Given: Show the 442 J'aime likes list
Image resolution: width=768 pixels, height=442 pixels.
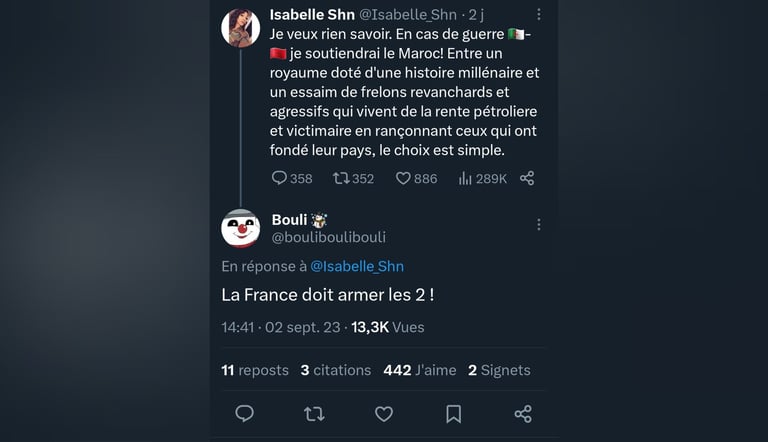Looking at the screenshot, I should (x=419, y=370).
